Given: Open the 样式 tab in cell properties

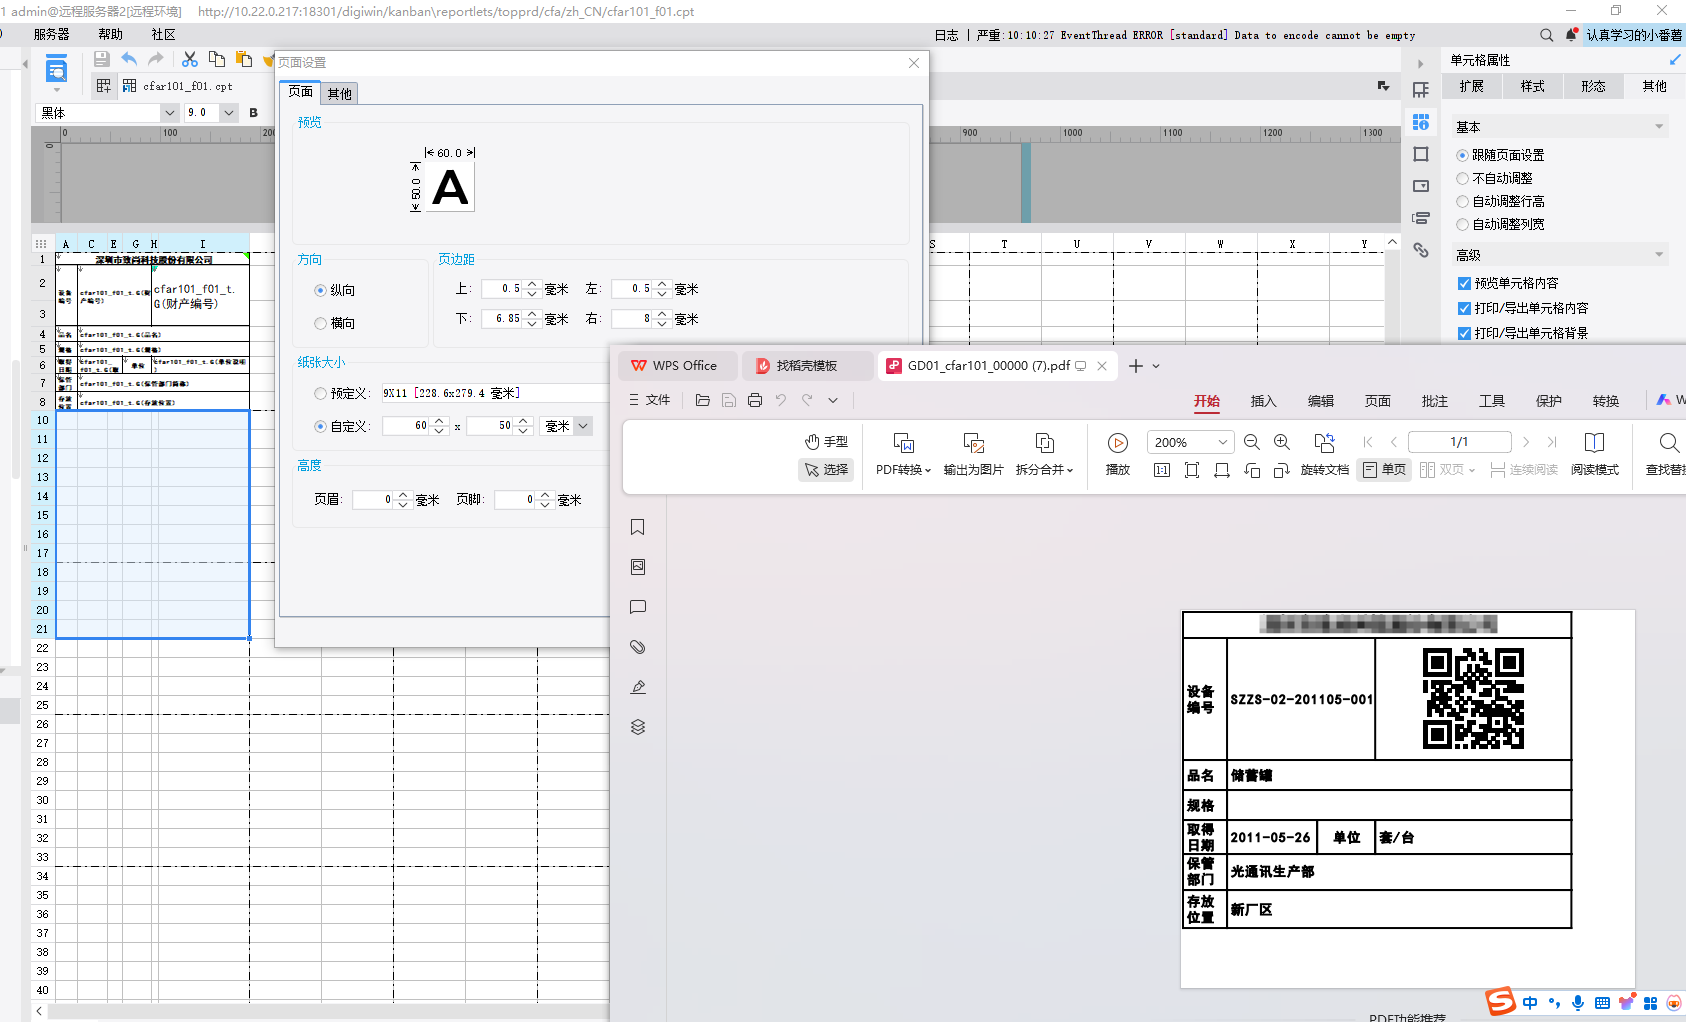Looking at the screenshot, I should pos(1532,86).
